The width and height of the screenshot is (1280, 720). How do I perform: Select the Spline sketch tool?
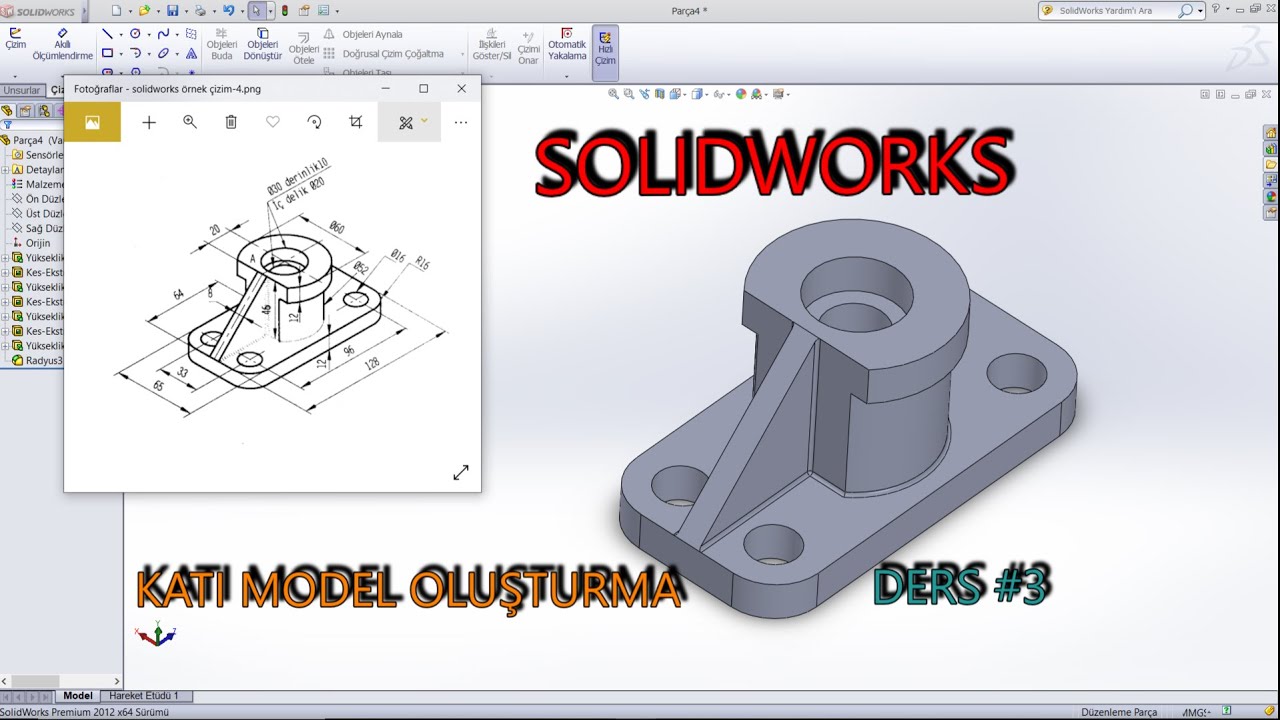(163, 34)
